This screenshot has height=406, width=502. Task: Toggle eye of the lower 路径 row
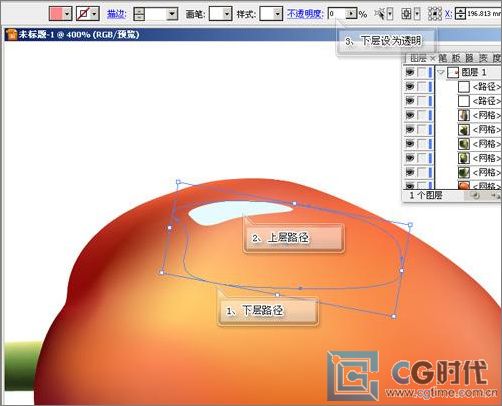point(410,101)
